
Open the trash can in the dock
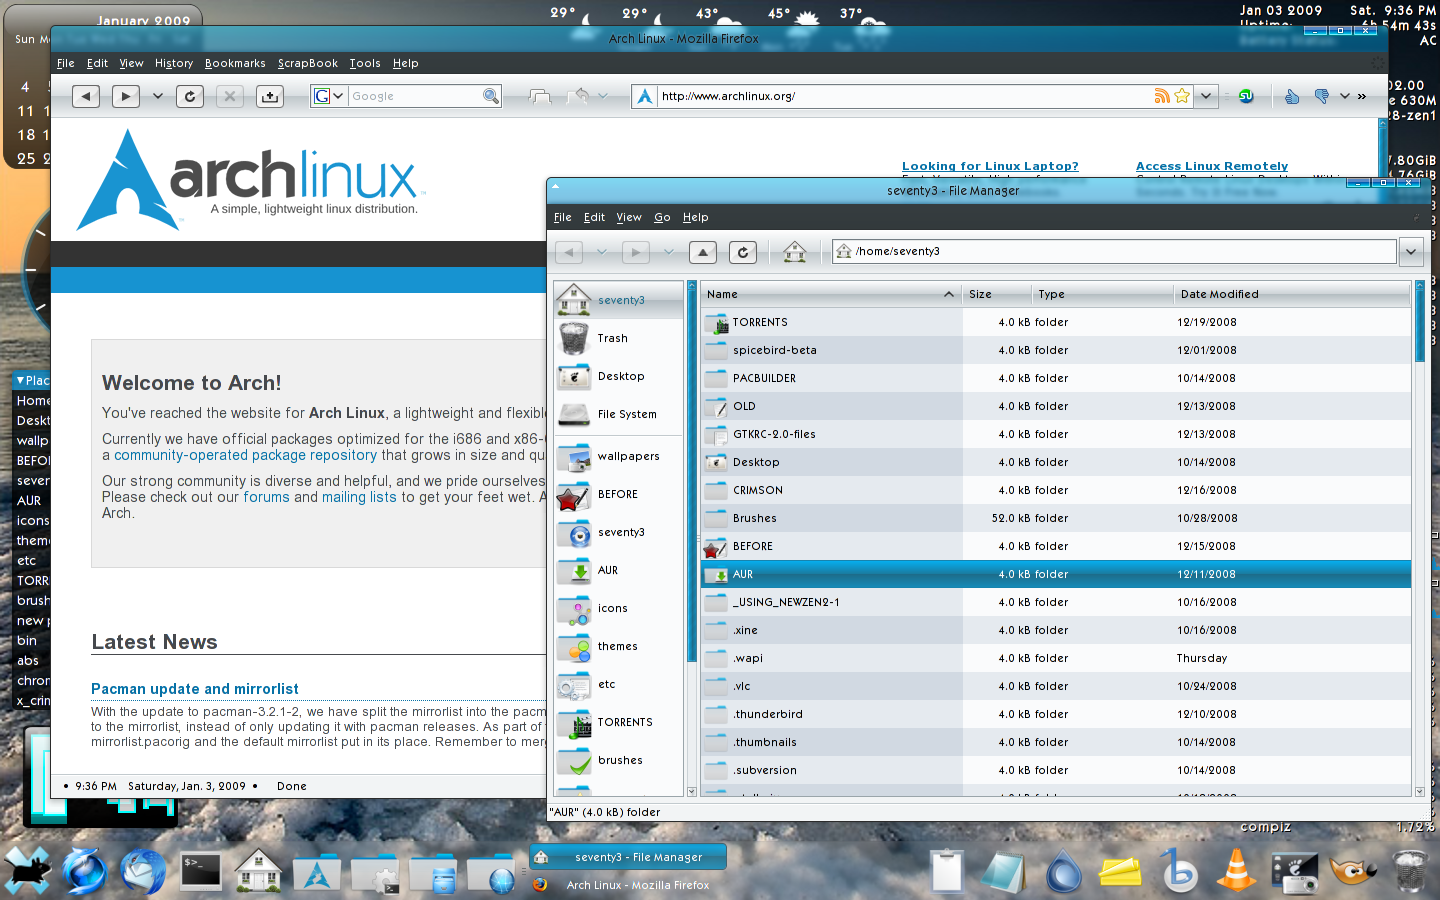(x=1410, y=870)
